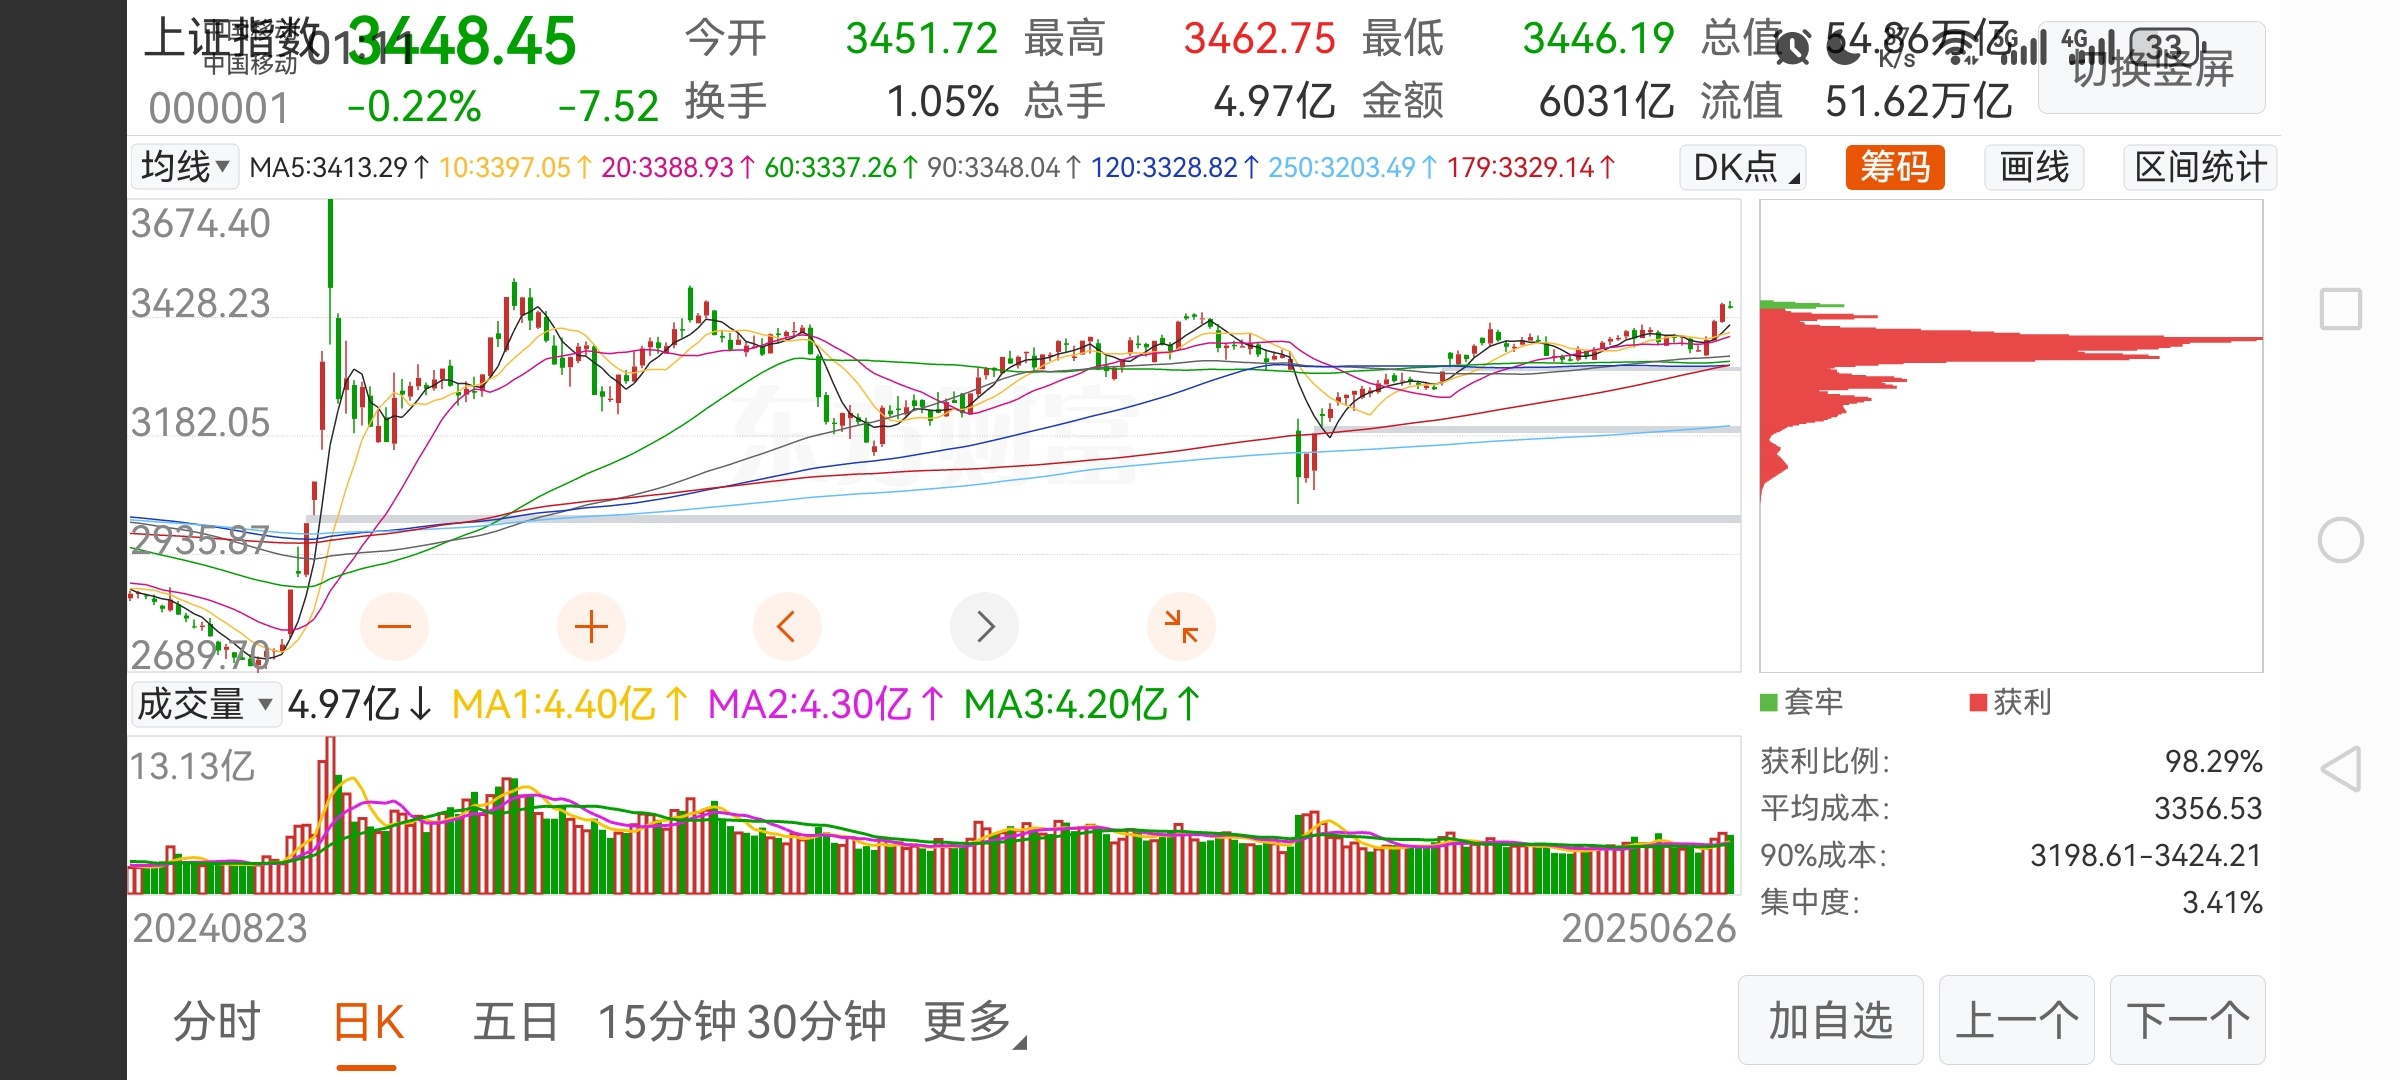Tap 切换竖屏 to switch portrait
2400x1080 pixels.
click(2152, 68)
